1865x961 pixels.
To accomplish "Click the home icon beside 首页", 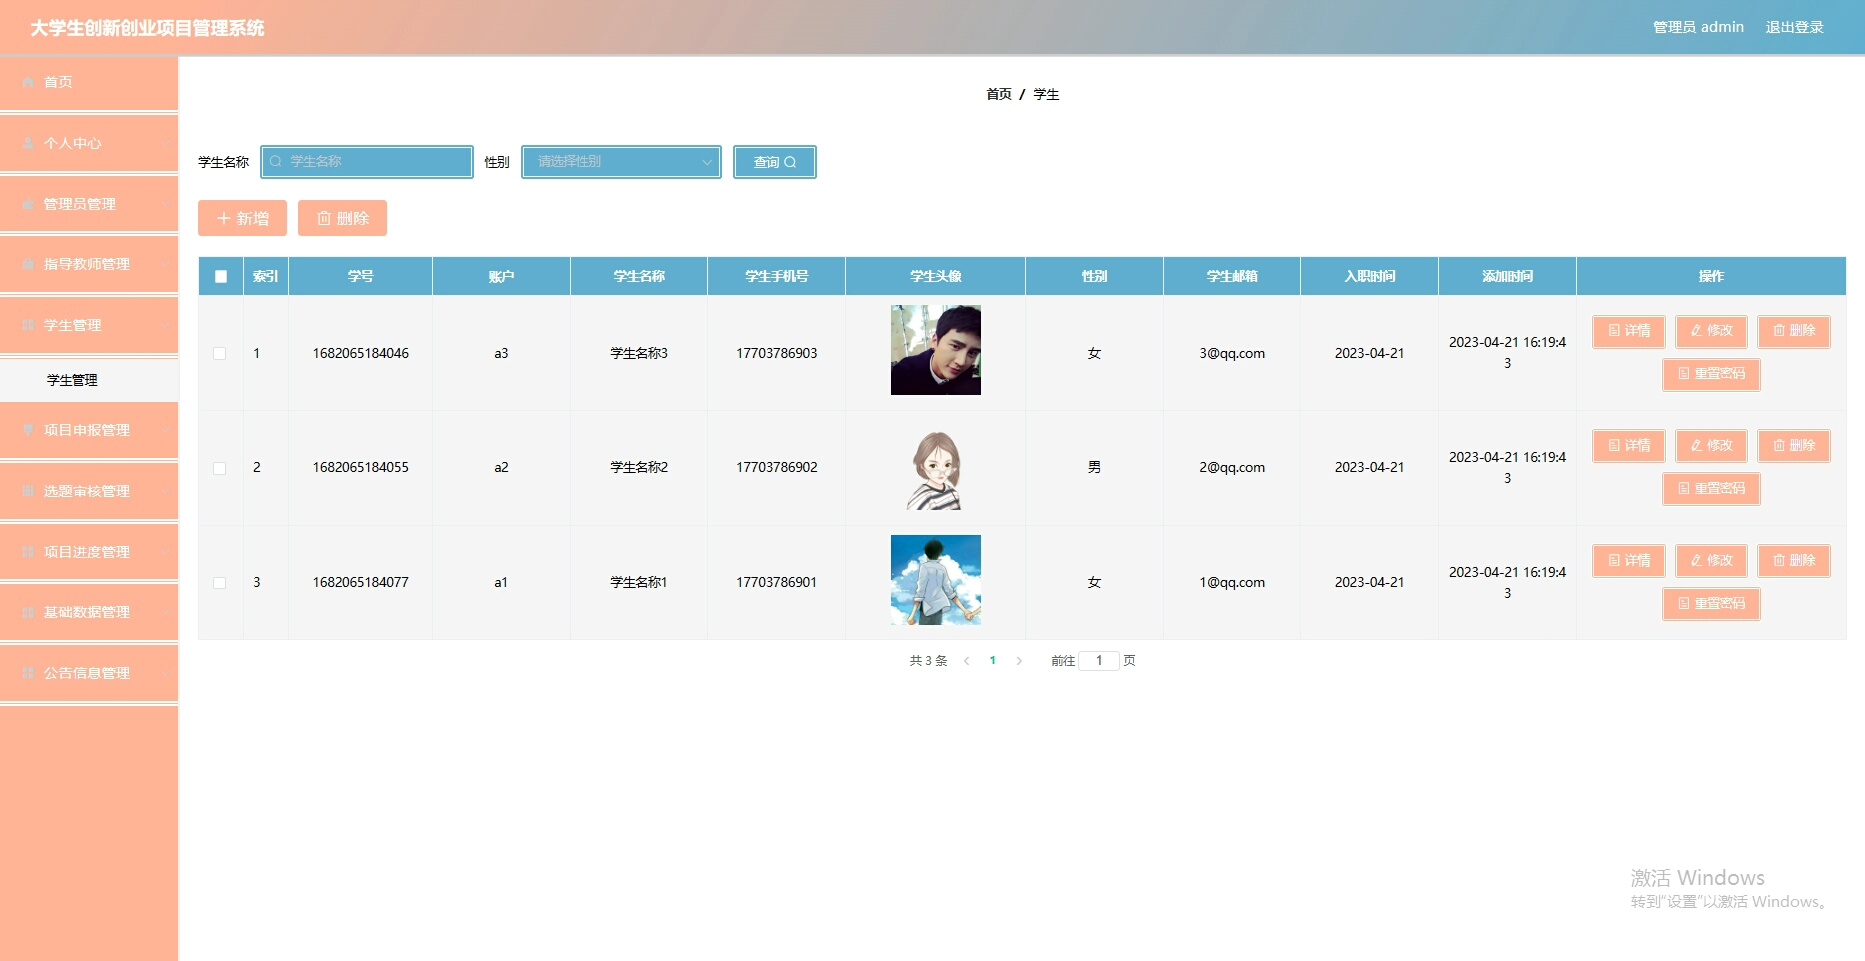I will 28,82.
